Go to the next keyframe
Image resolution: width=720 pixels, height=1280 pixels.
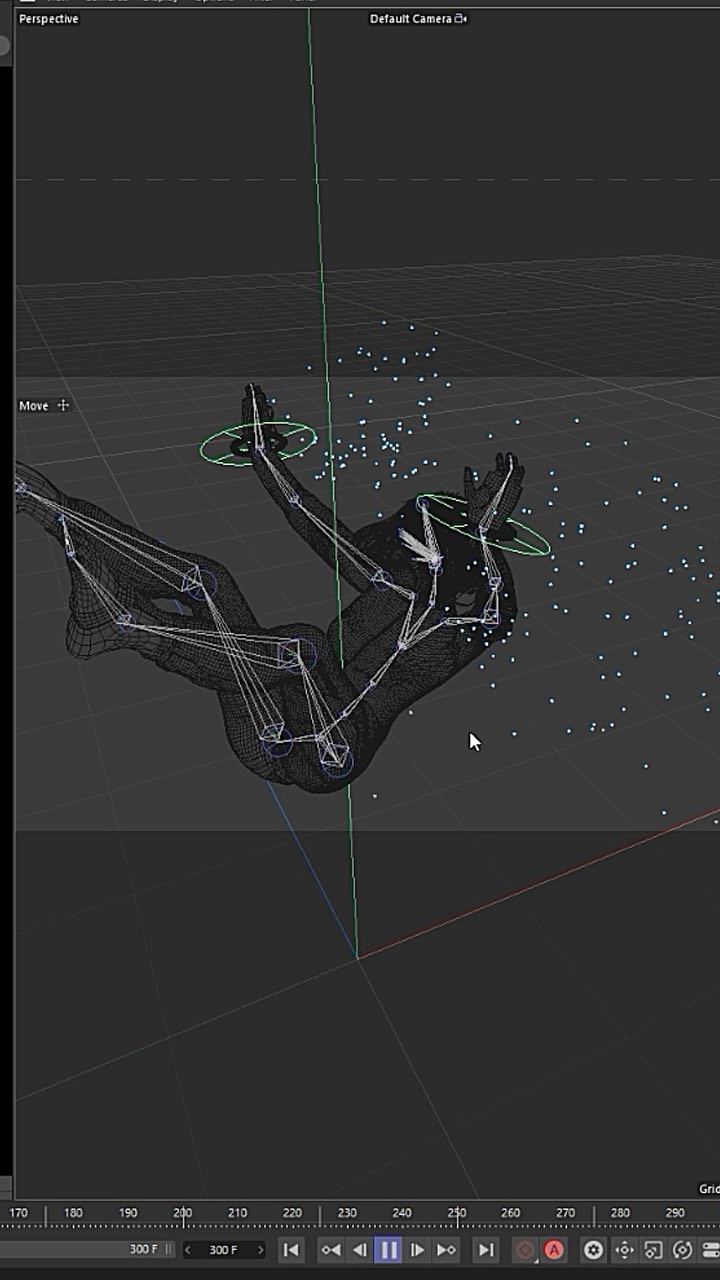pyautogui.click(x=446, y=1249)
